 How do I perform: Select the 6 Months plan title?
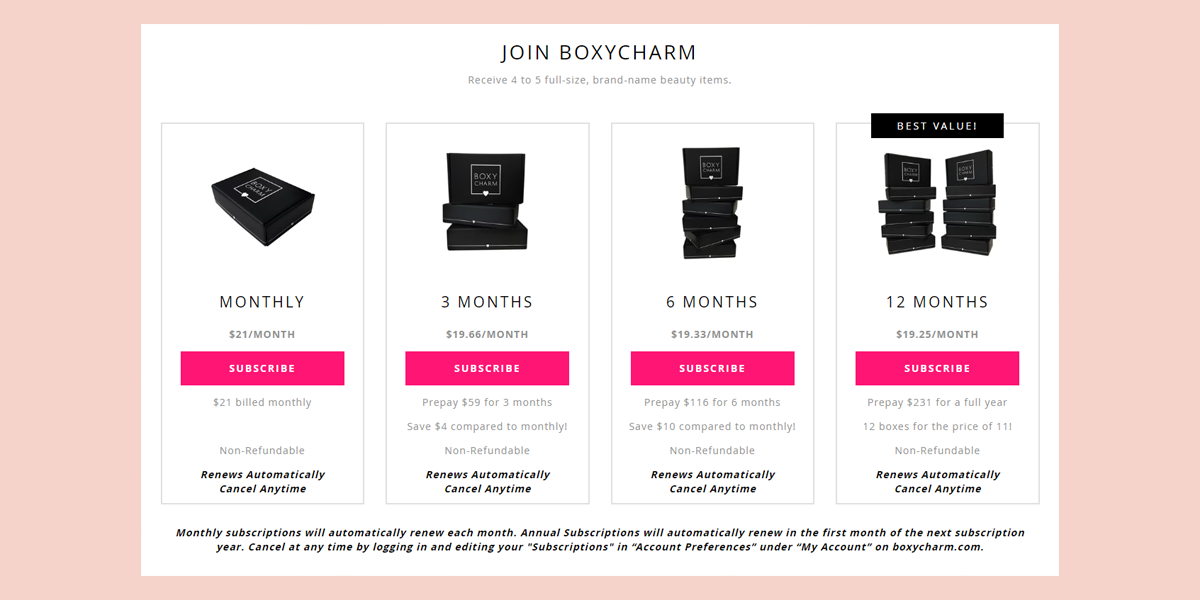(x=712, y=302)
